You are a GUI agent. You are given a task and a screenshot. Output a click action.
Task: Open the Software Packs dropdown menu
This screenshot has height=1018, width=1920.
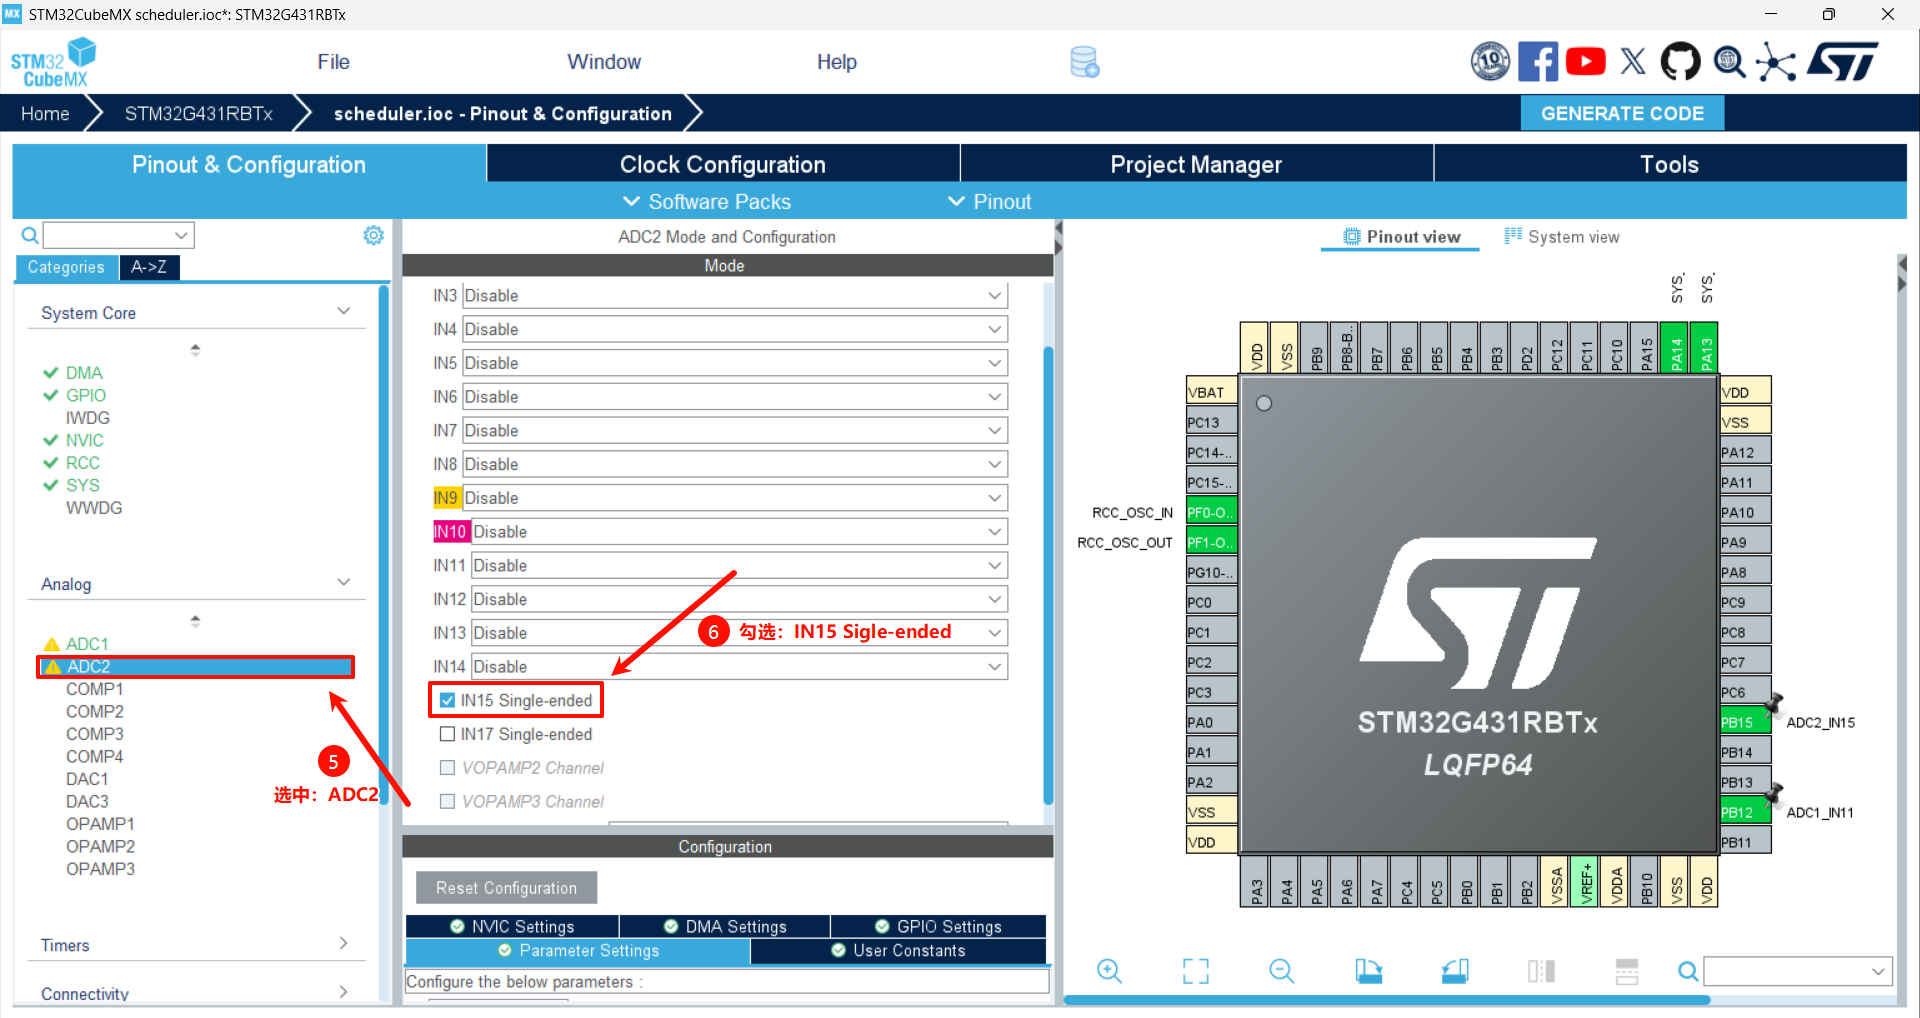[707, 202]
